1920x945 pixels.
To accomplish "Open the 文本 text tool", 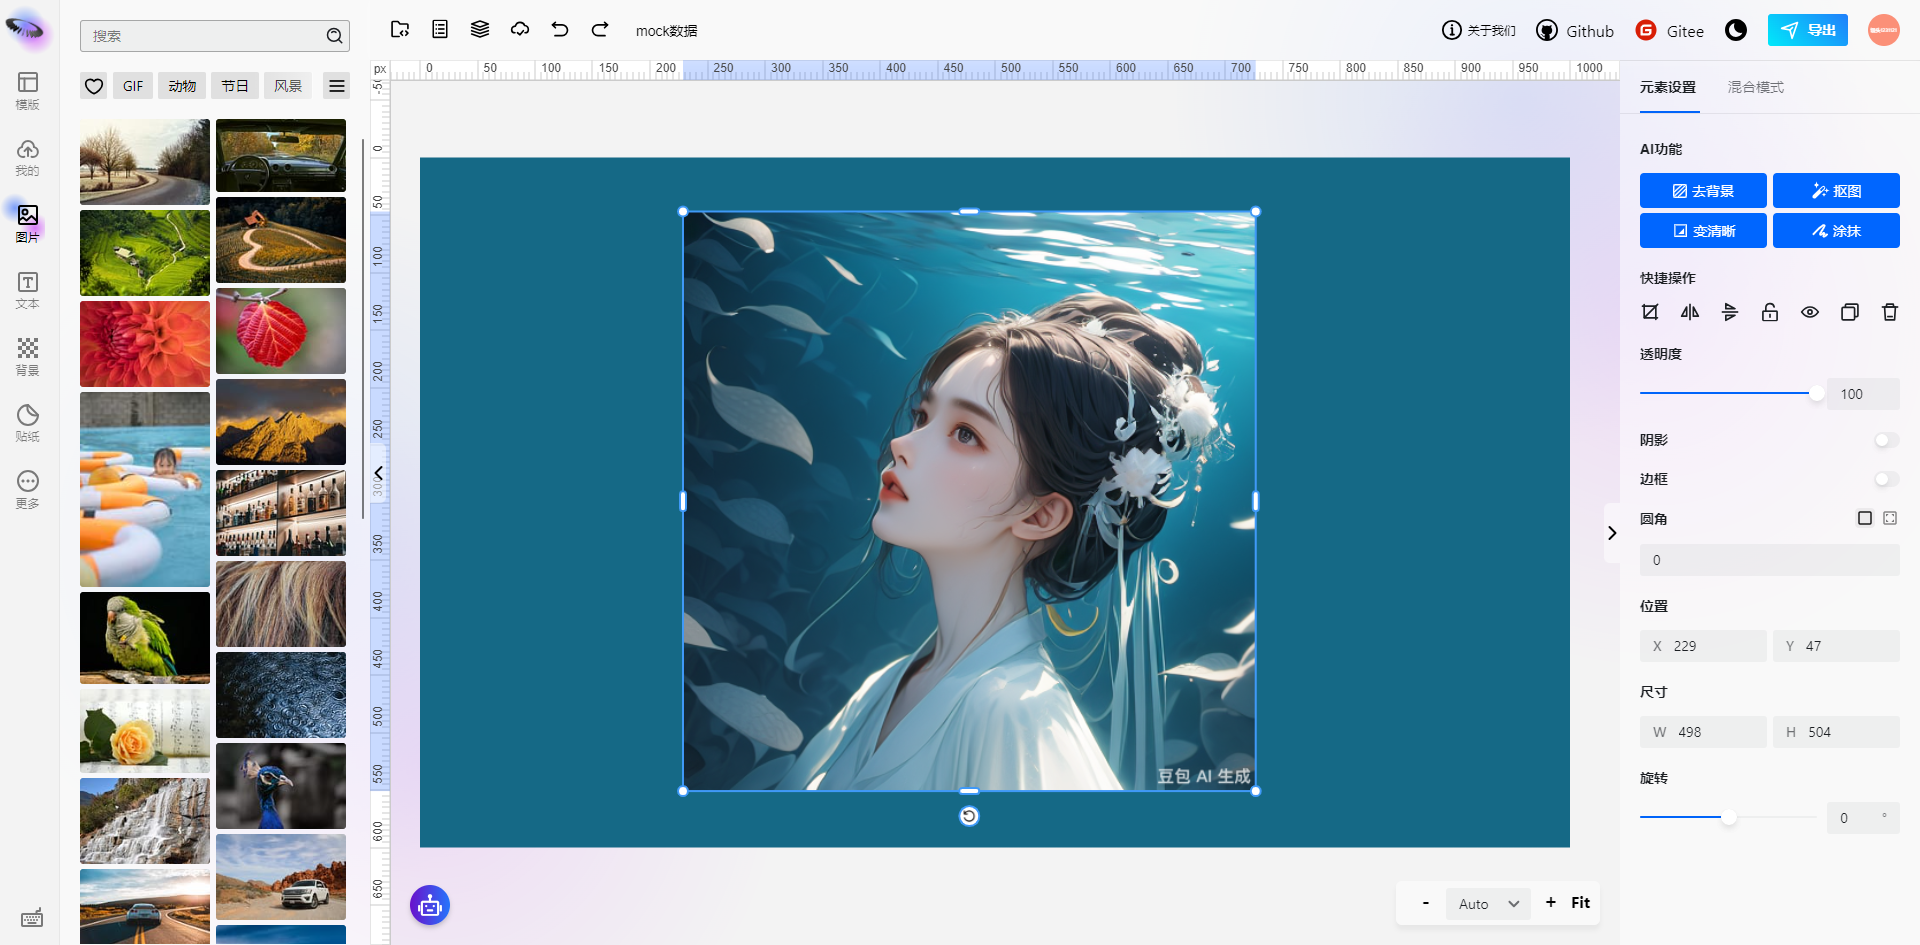I will pos(28,290).
